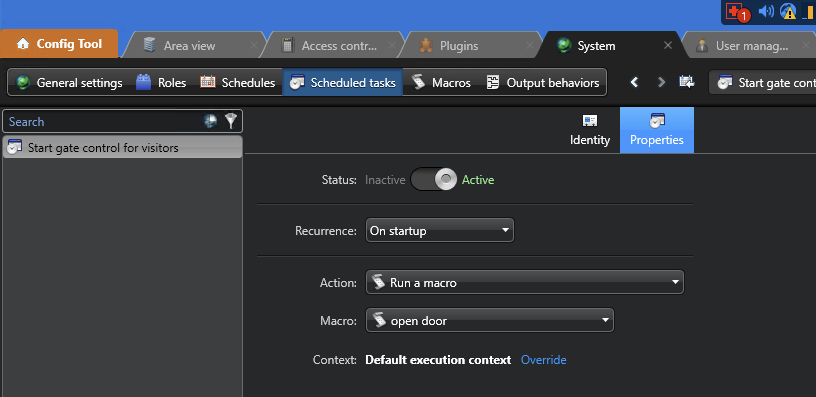
Task: Close the Area view tab
Action: tap(254, 46)
